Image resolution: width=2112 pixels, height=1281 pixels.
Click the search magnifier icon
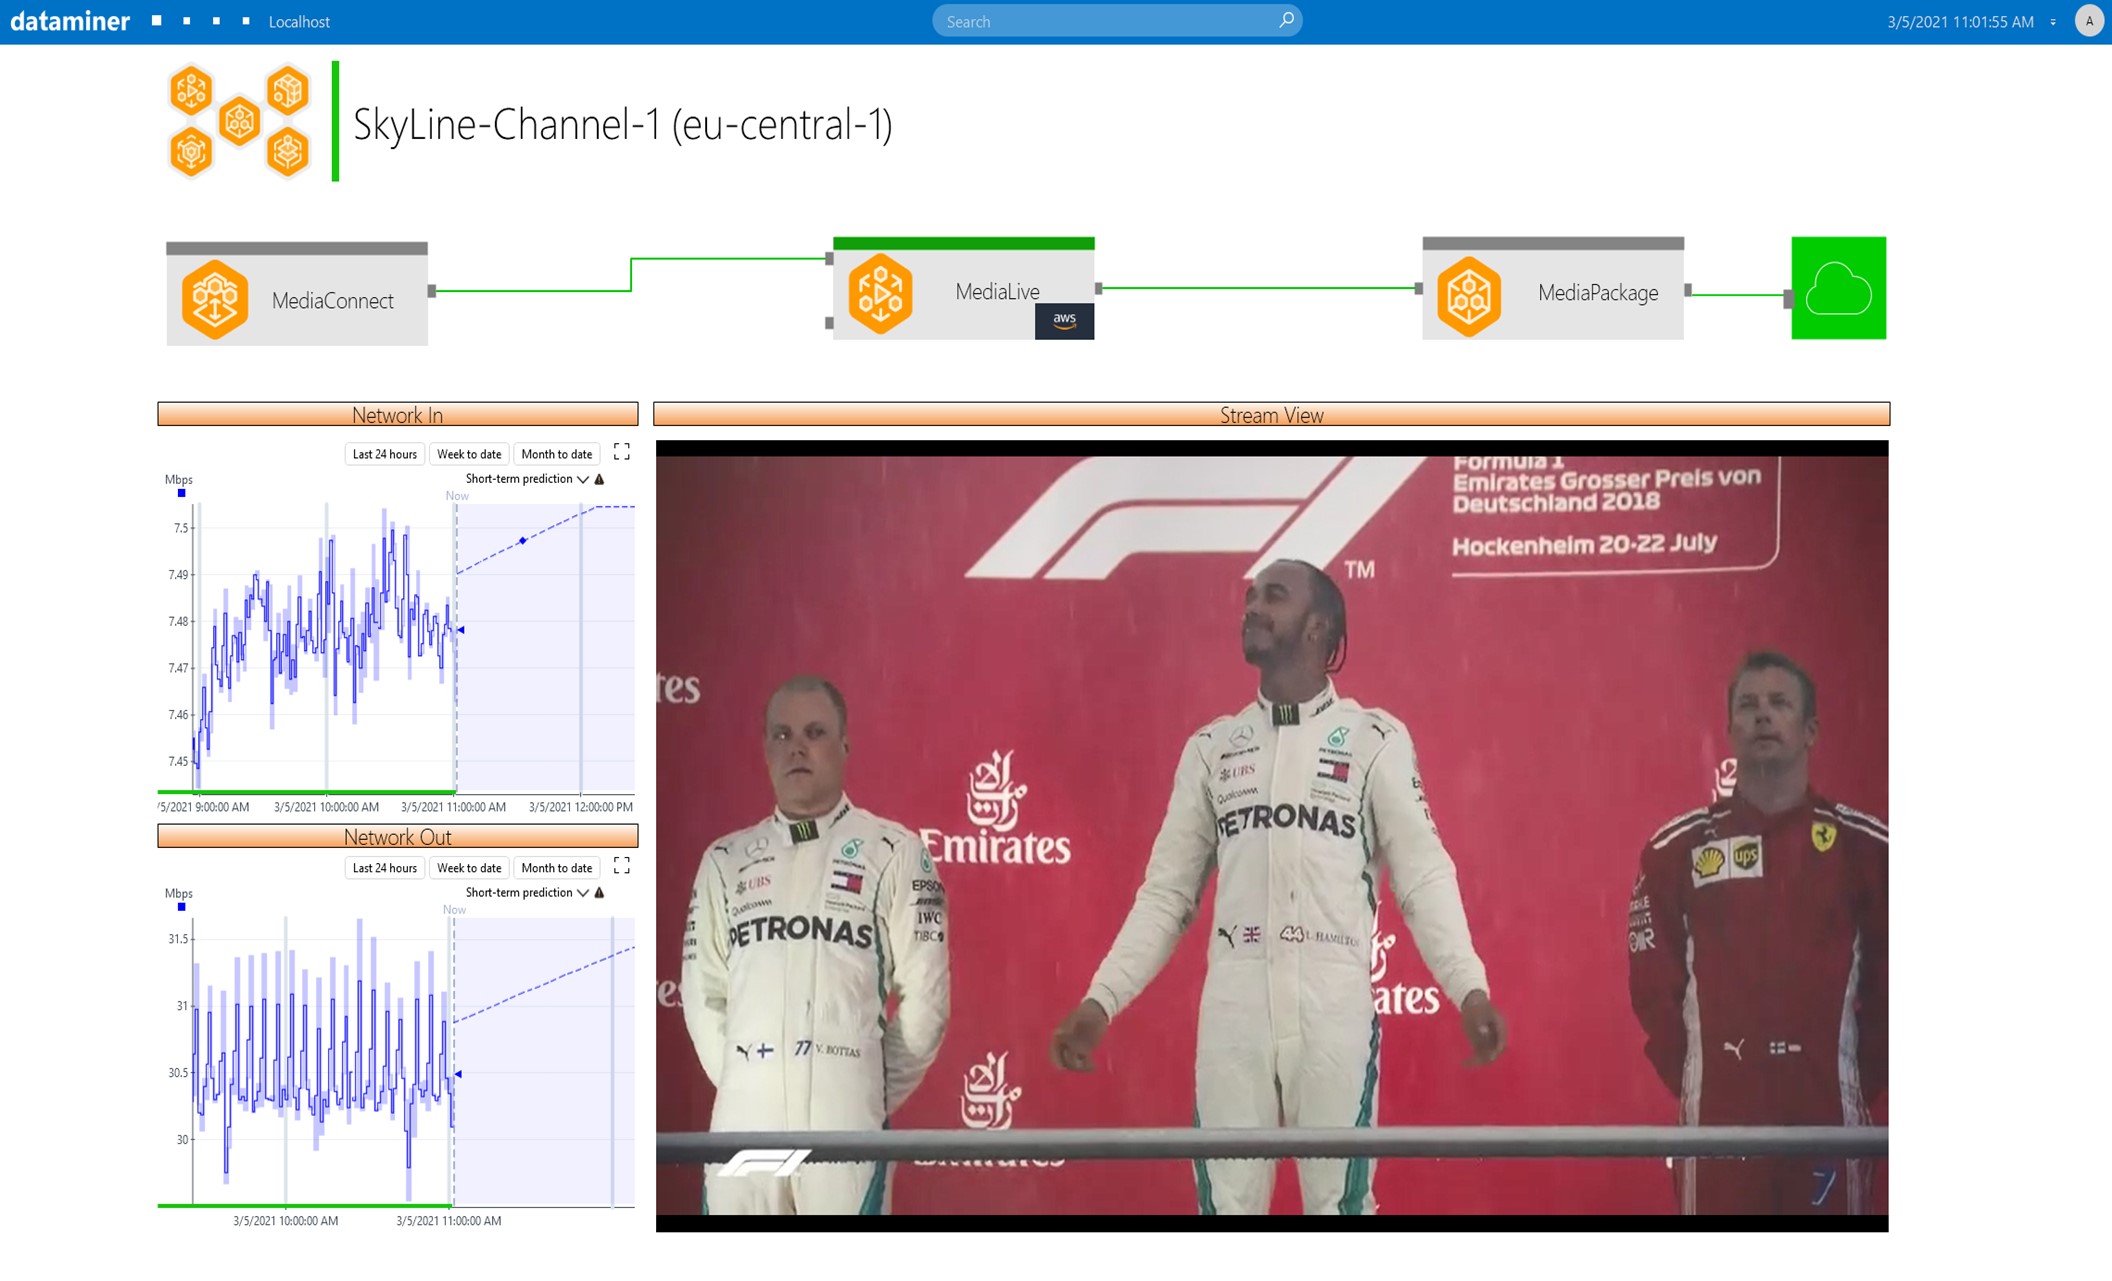pos(1286,20)
